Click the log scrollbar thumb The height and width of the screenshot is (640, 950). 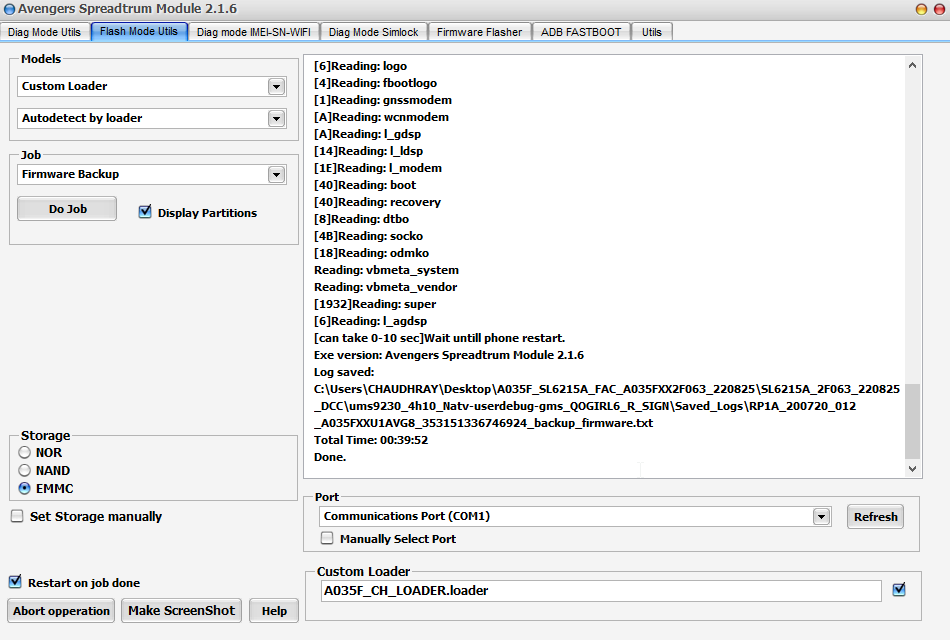pyautogui.click(x=912, y=421)
